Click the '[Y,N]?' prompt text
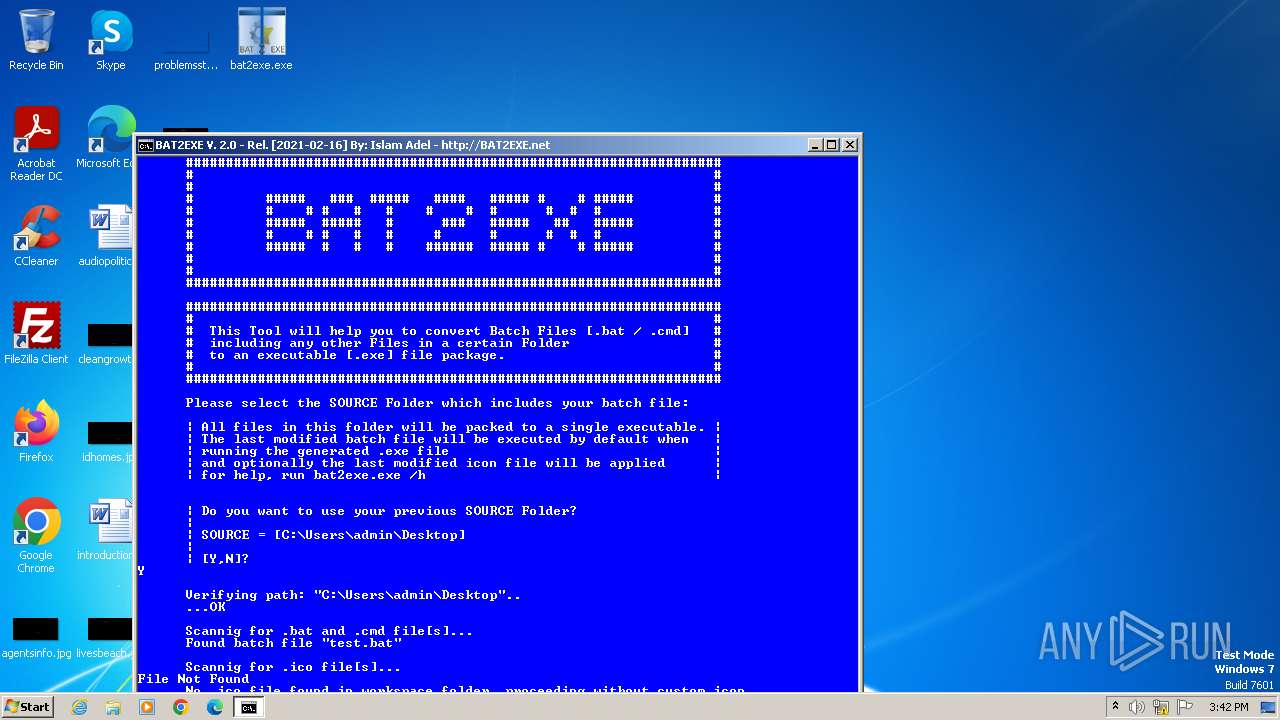 pyautogui.click(x=225, y=559)
